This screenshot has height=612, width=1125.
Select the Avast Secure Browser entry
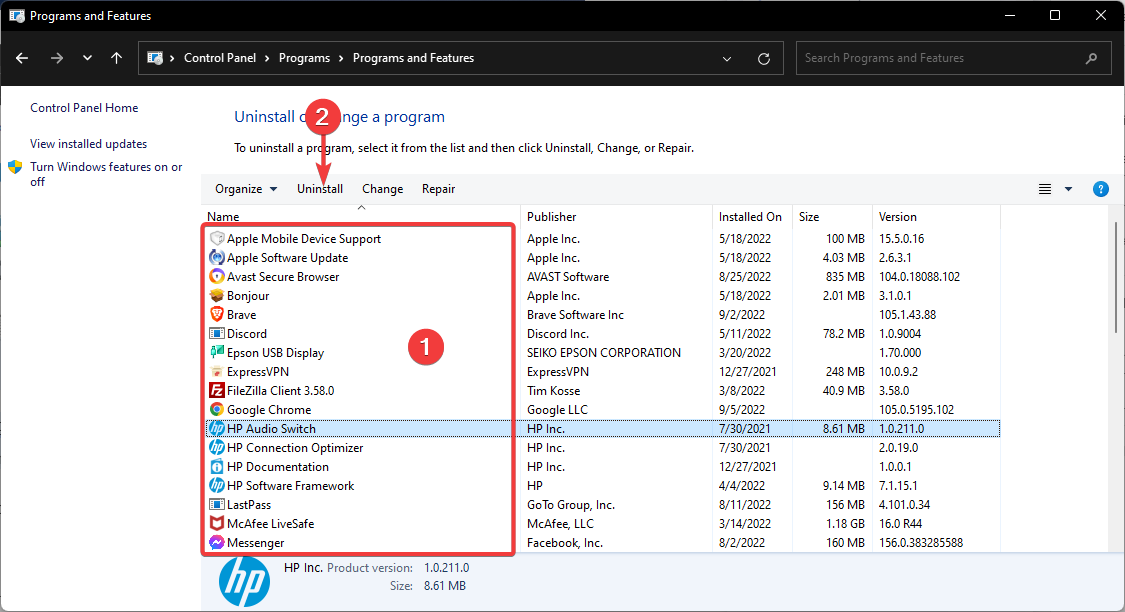point(283,277)
